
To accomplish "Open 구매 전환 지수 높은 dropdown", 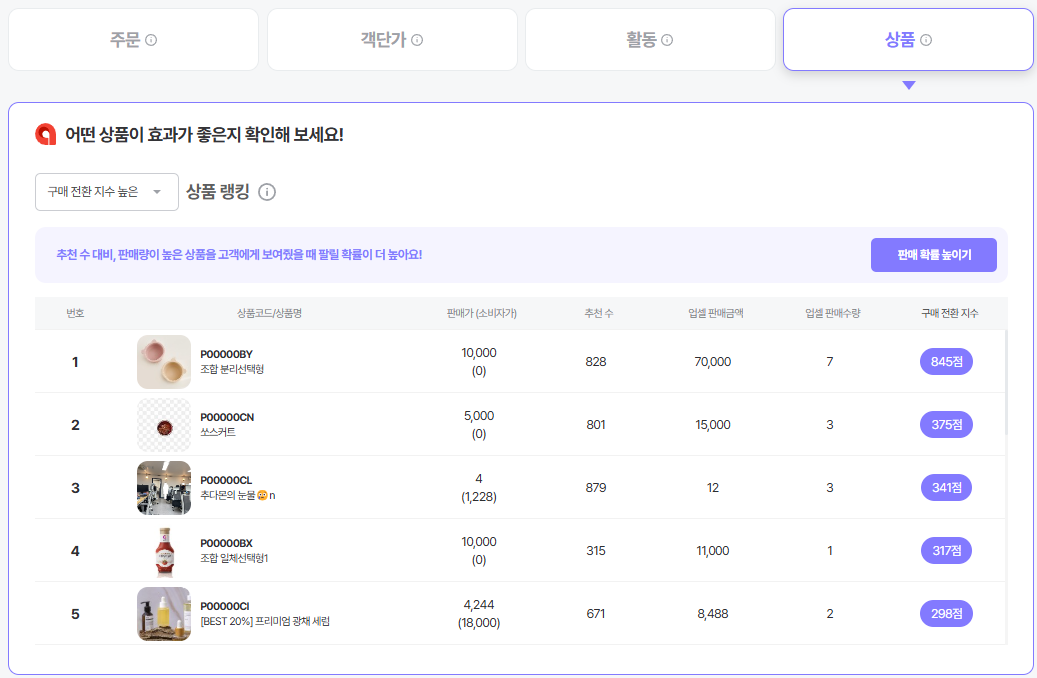I will pyautogui.click(x=106, y=192).
